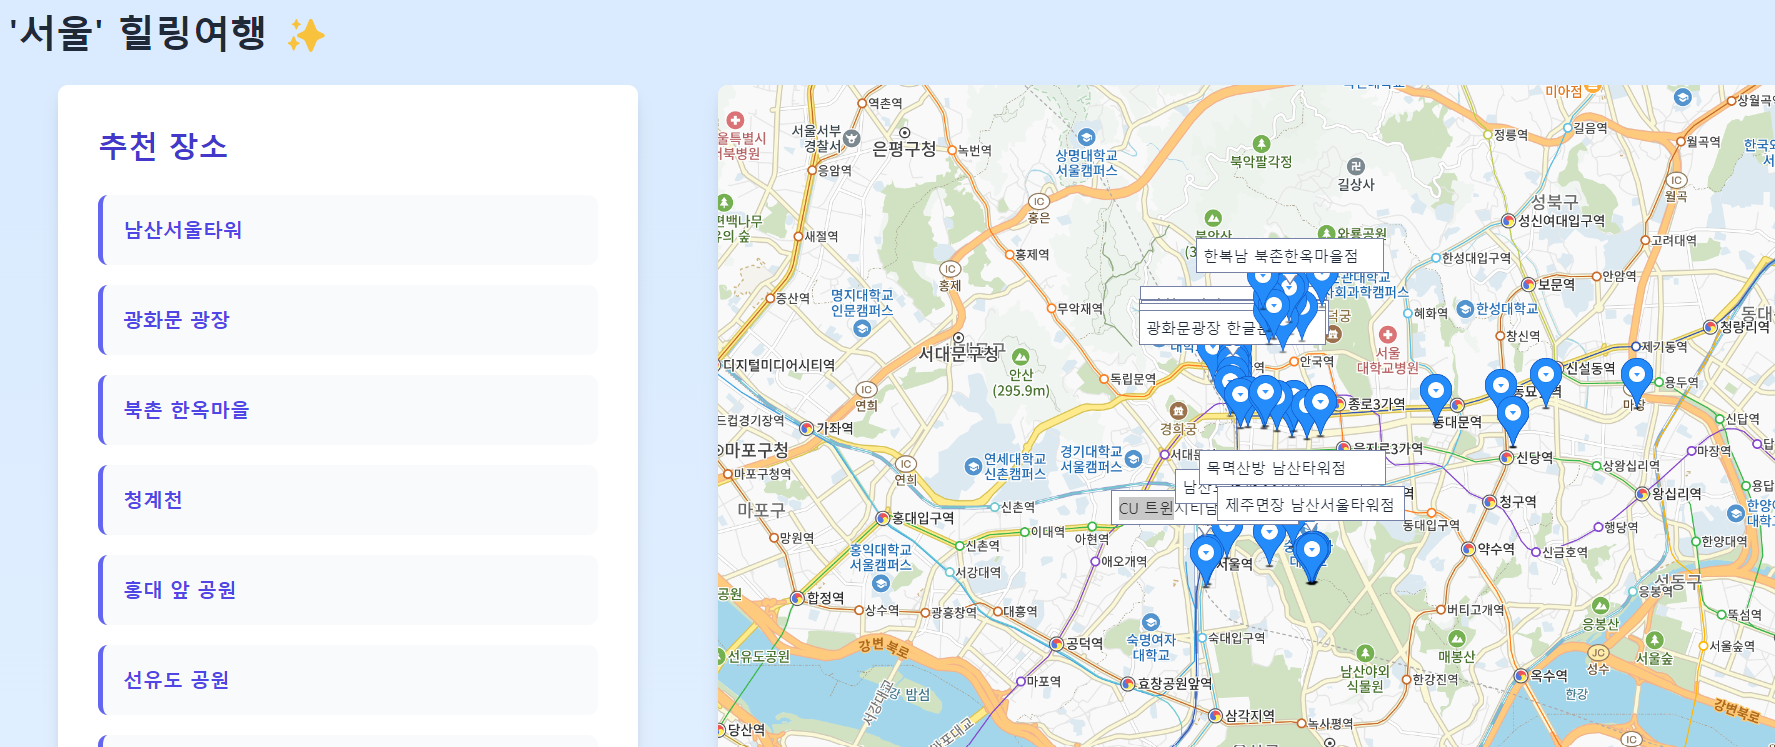Image resolution: width=1775 pixels, height=747 pixels.
Task: Click the 은평구청 office marker
Action: (x=904, y=133)
